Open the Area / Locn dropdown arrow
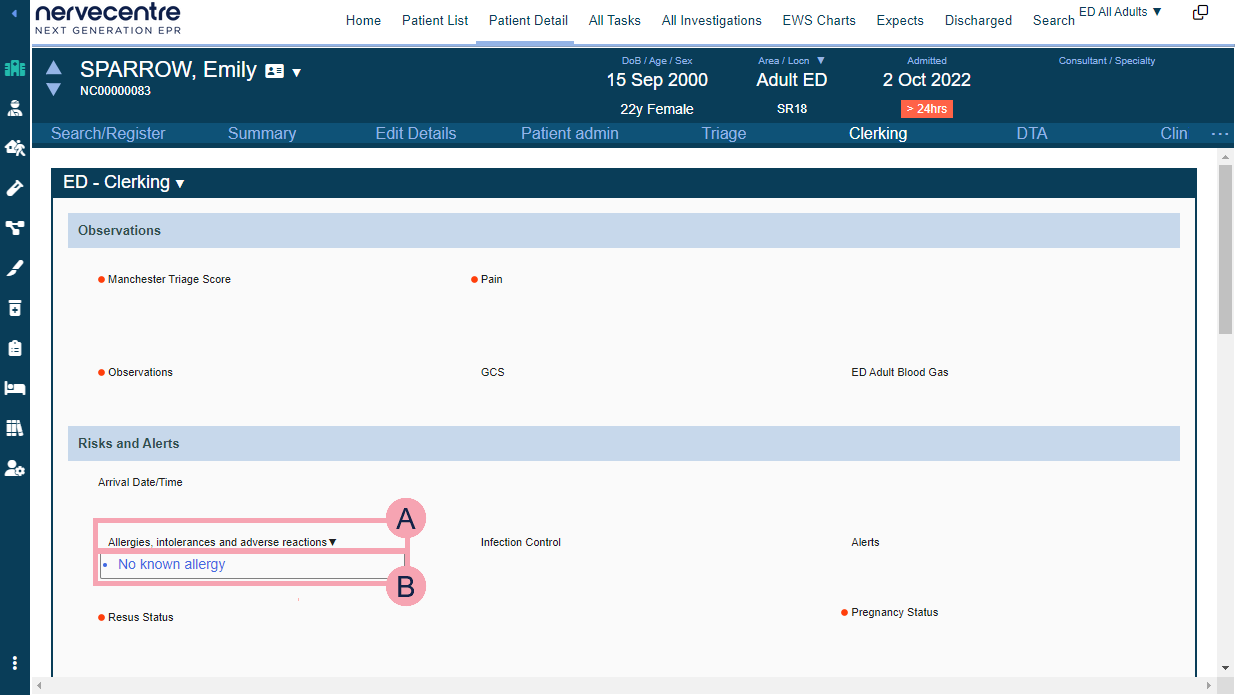Screen dimensions: 1235x695 [821, 61]
